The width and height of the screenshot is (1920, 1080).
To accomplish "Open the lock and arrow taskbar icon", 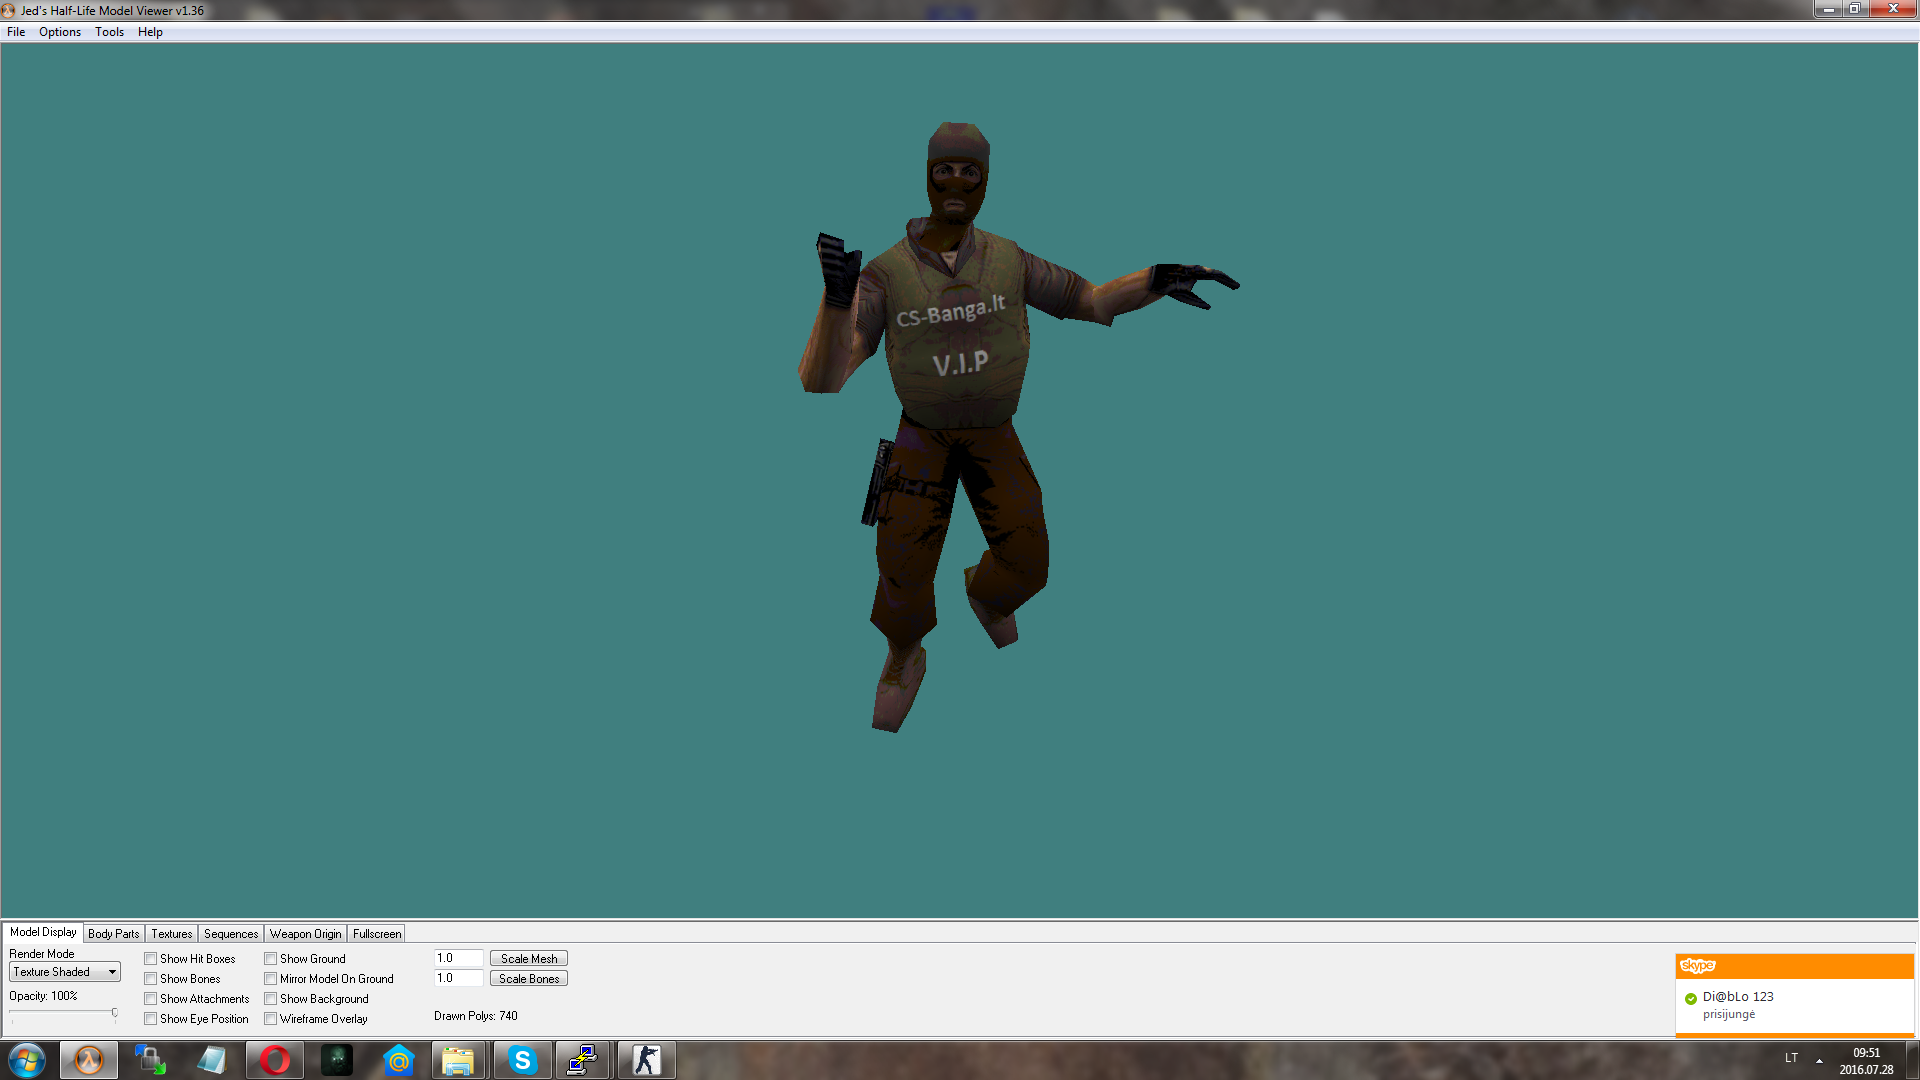I will (150, 1060).
